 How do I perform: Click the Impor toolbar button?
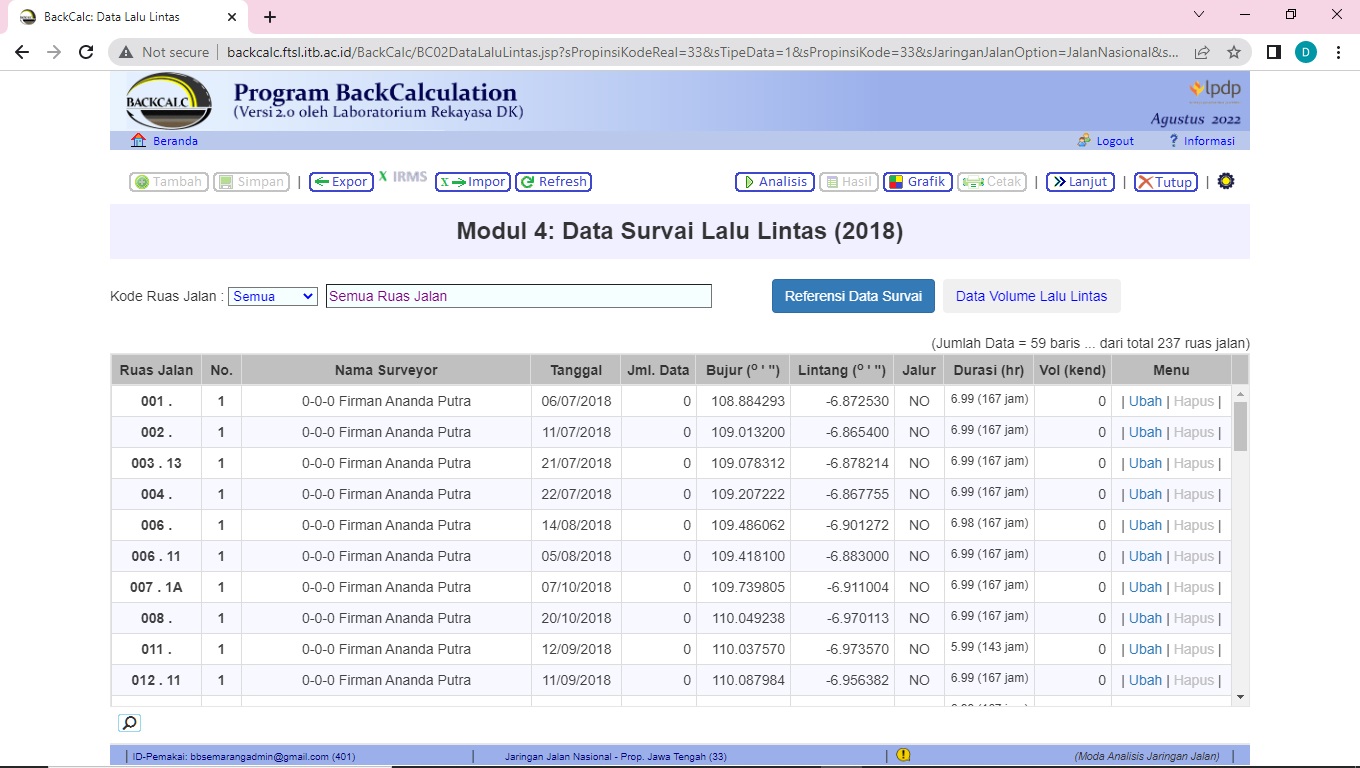(x=473, y=182)
